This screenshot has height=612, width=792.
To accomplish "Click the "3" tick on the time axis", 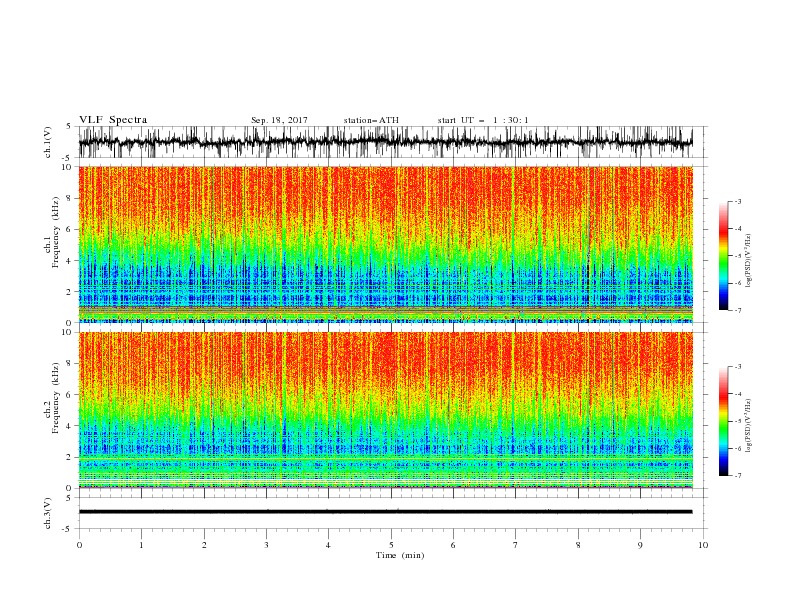I will 266,545.
